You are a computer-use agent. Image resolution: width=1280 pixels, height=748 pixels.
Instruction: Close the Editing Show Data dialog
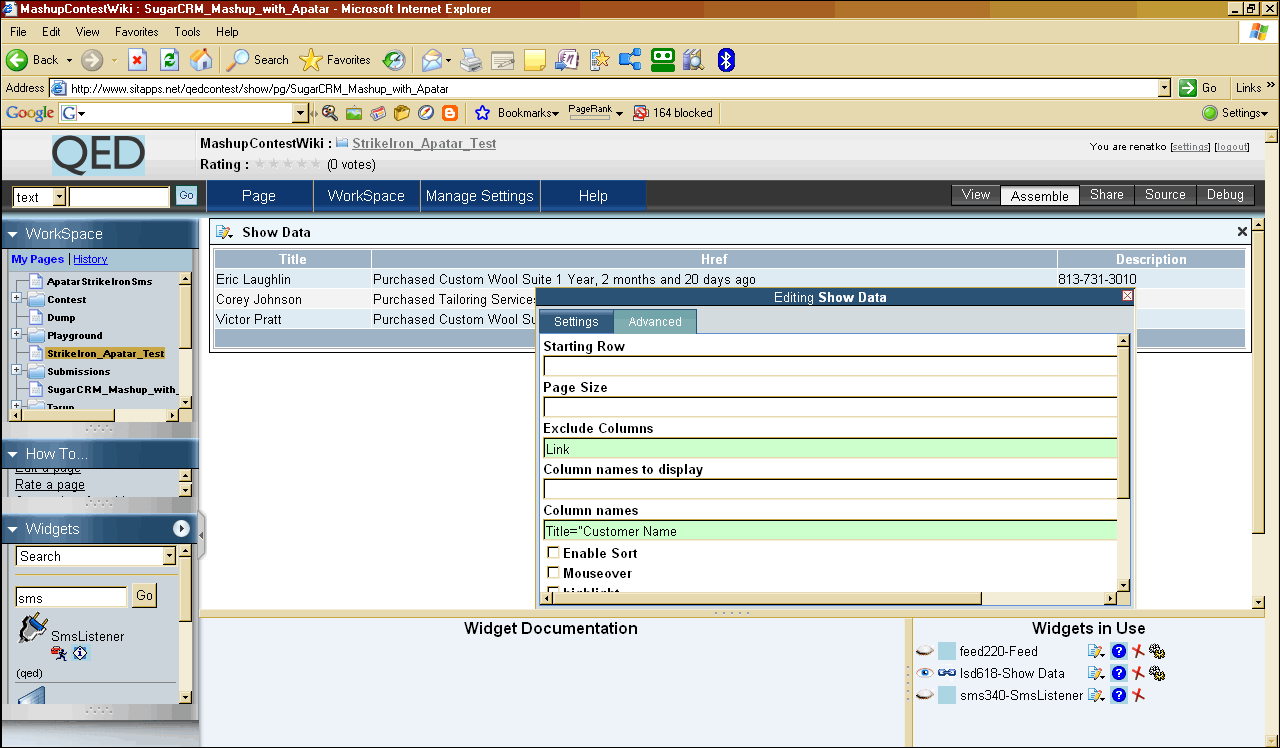(1127, 296)
